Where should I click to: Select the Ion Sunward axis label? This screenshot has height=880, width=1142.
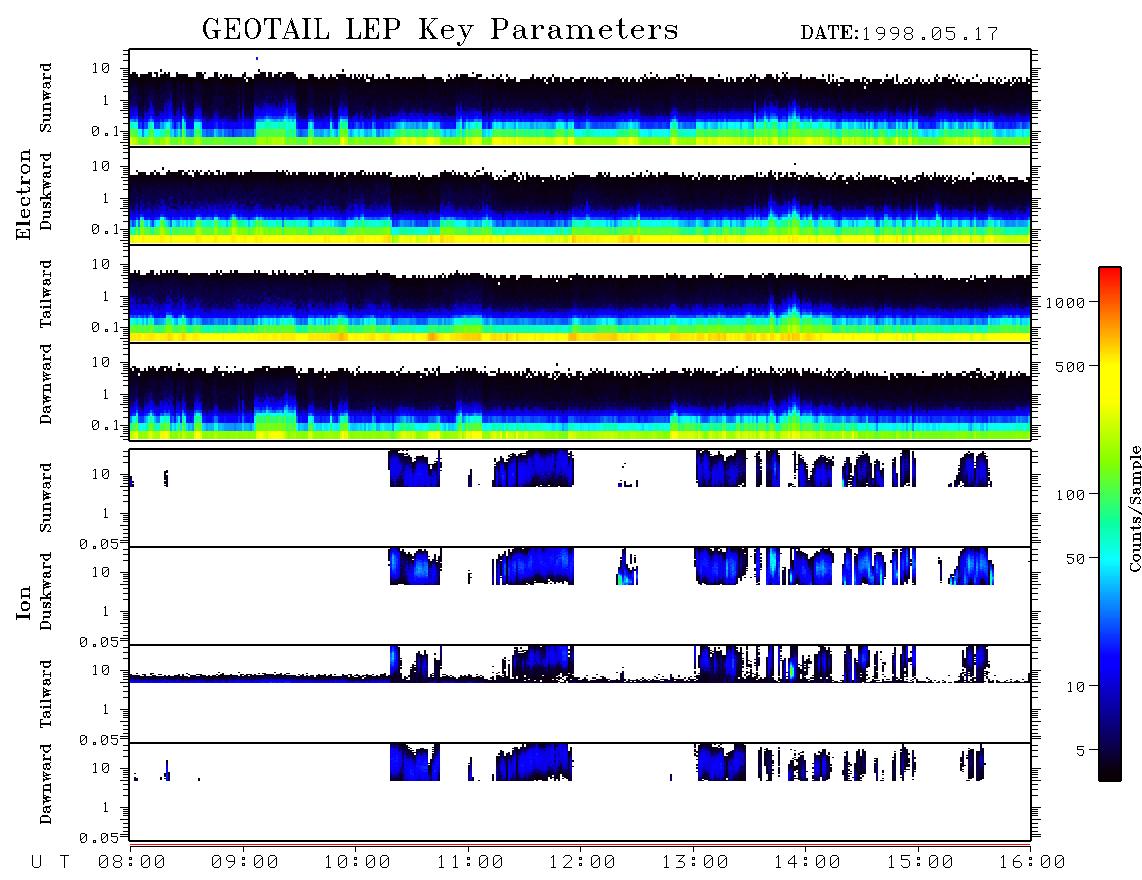tap(45, 498)
